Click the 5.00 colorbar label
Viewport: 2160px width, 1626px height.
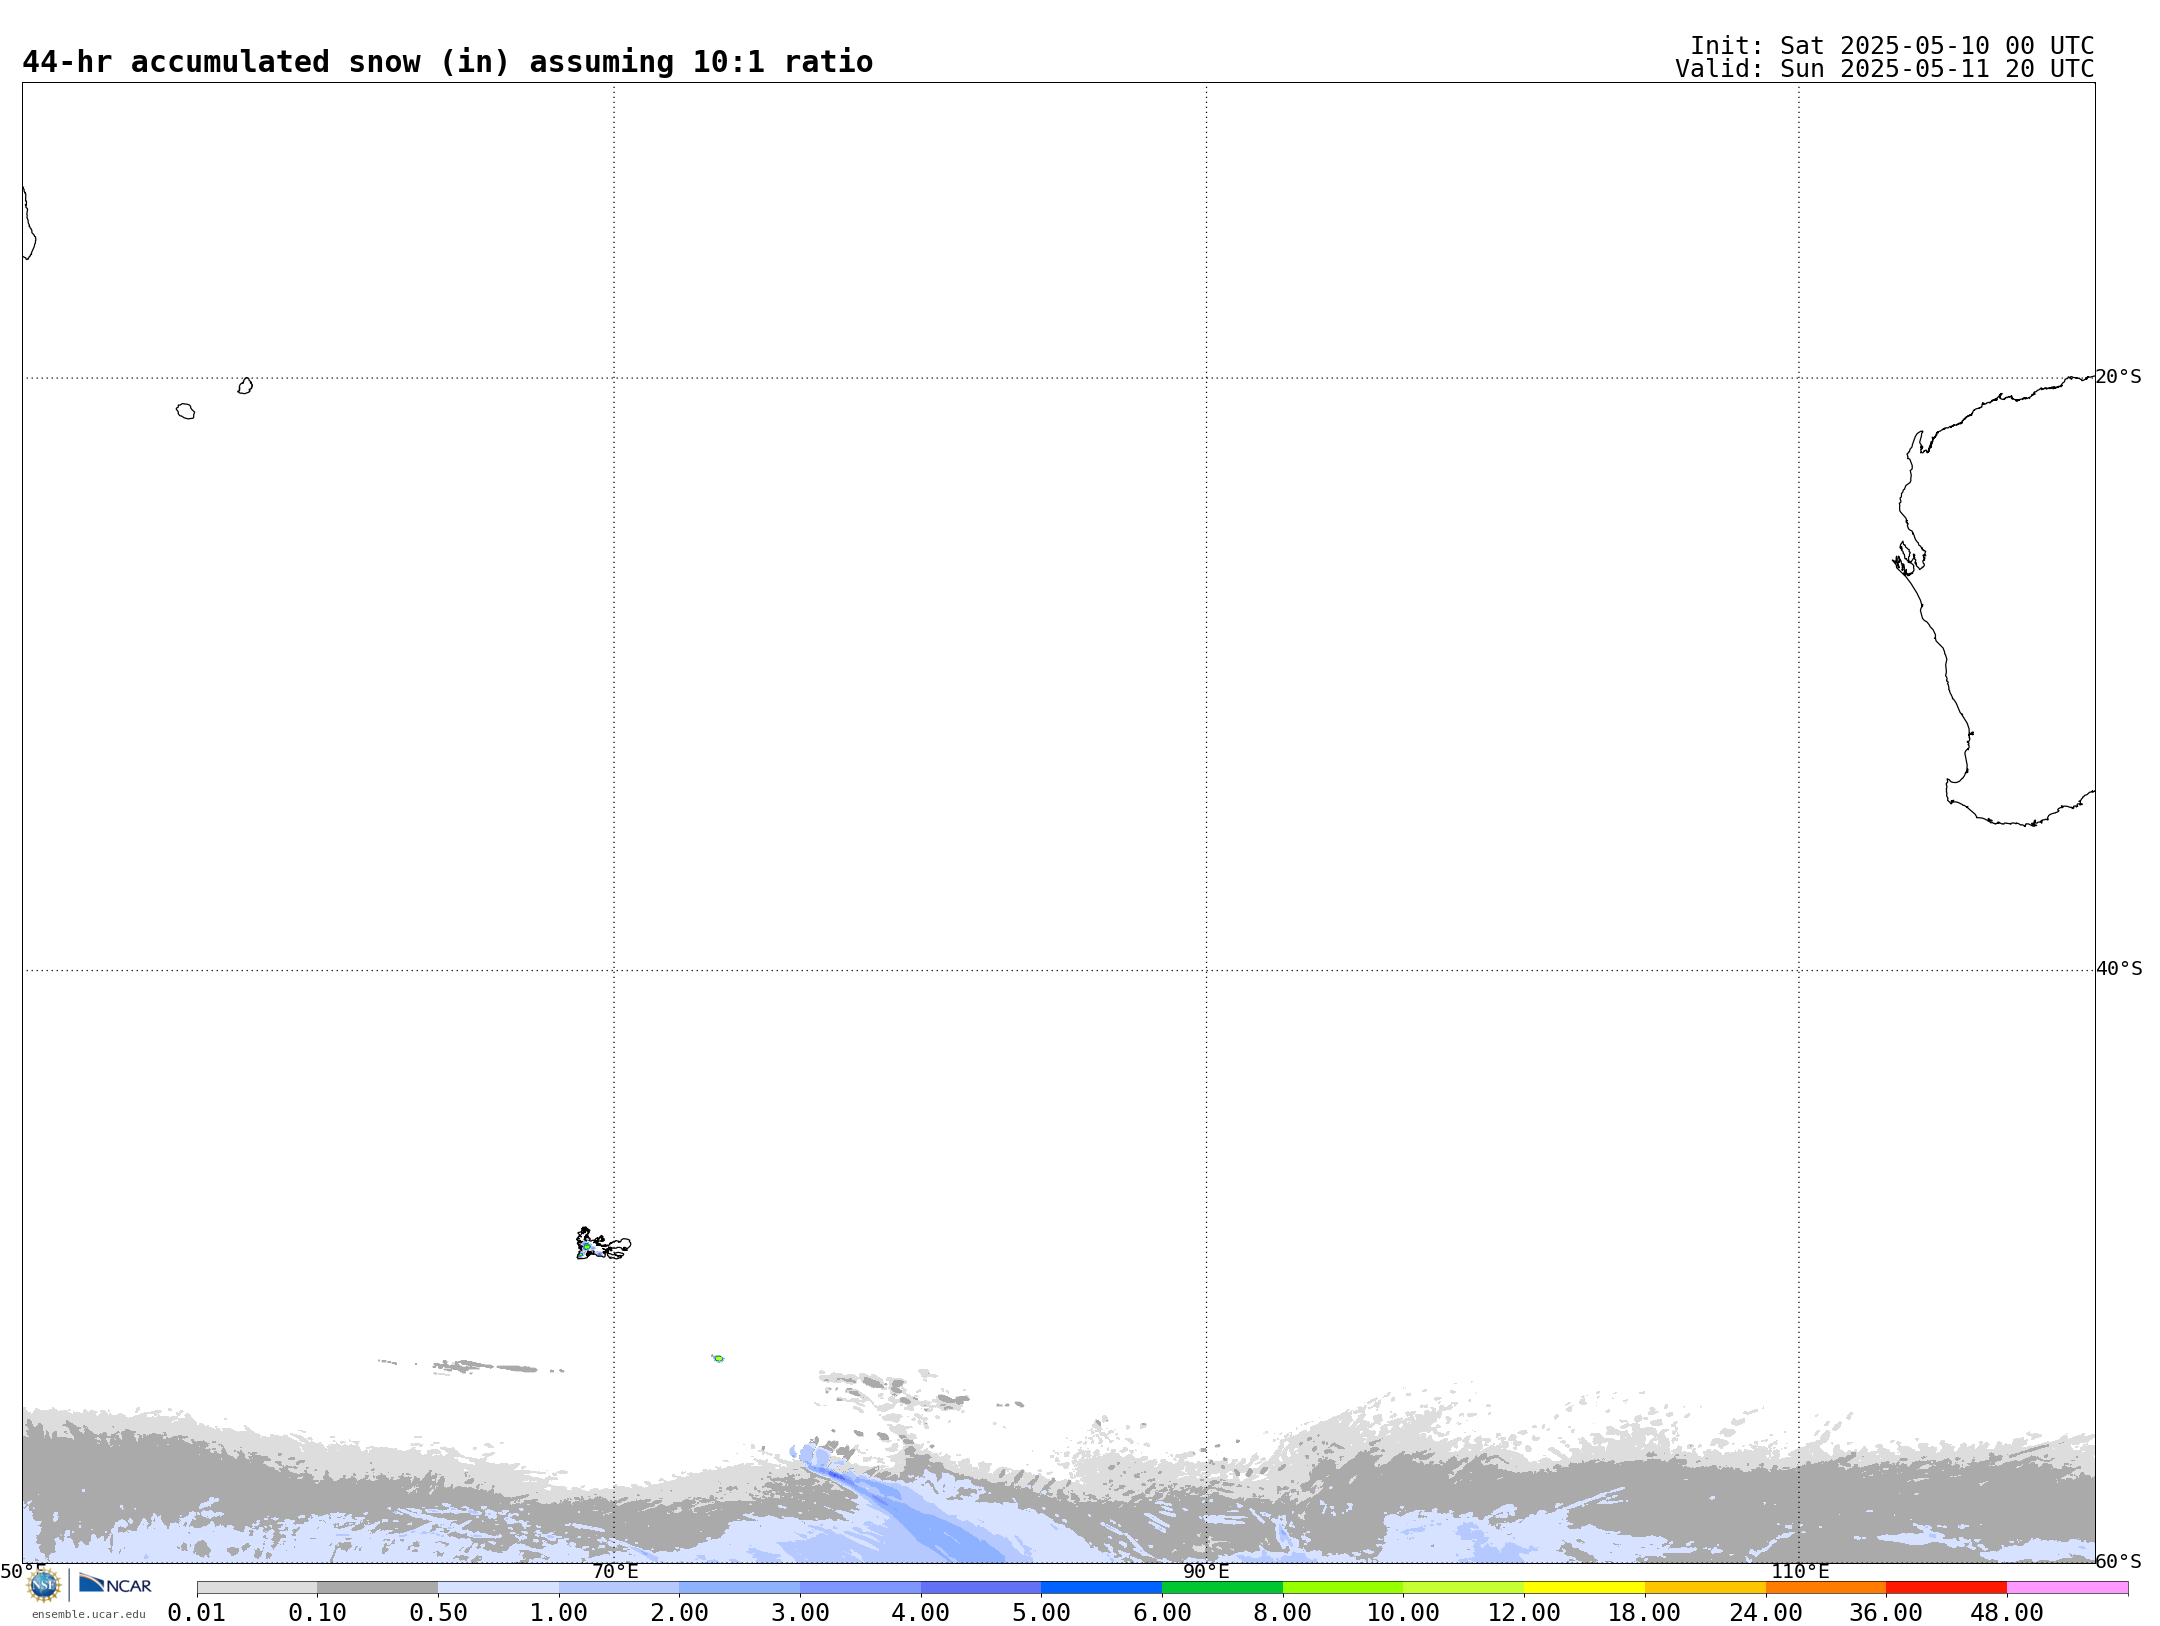point(1041,1613)
